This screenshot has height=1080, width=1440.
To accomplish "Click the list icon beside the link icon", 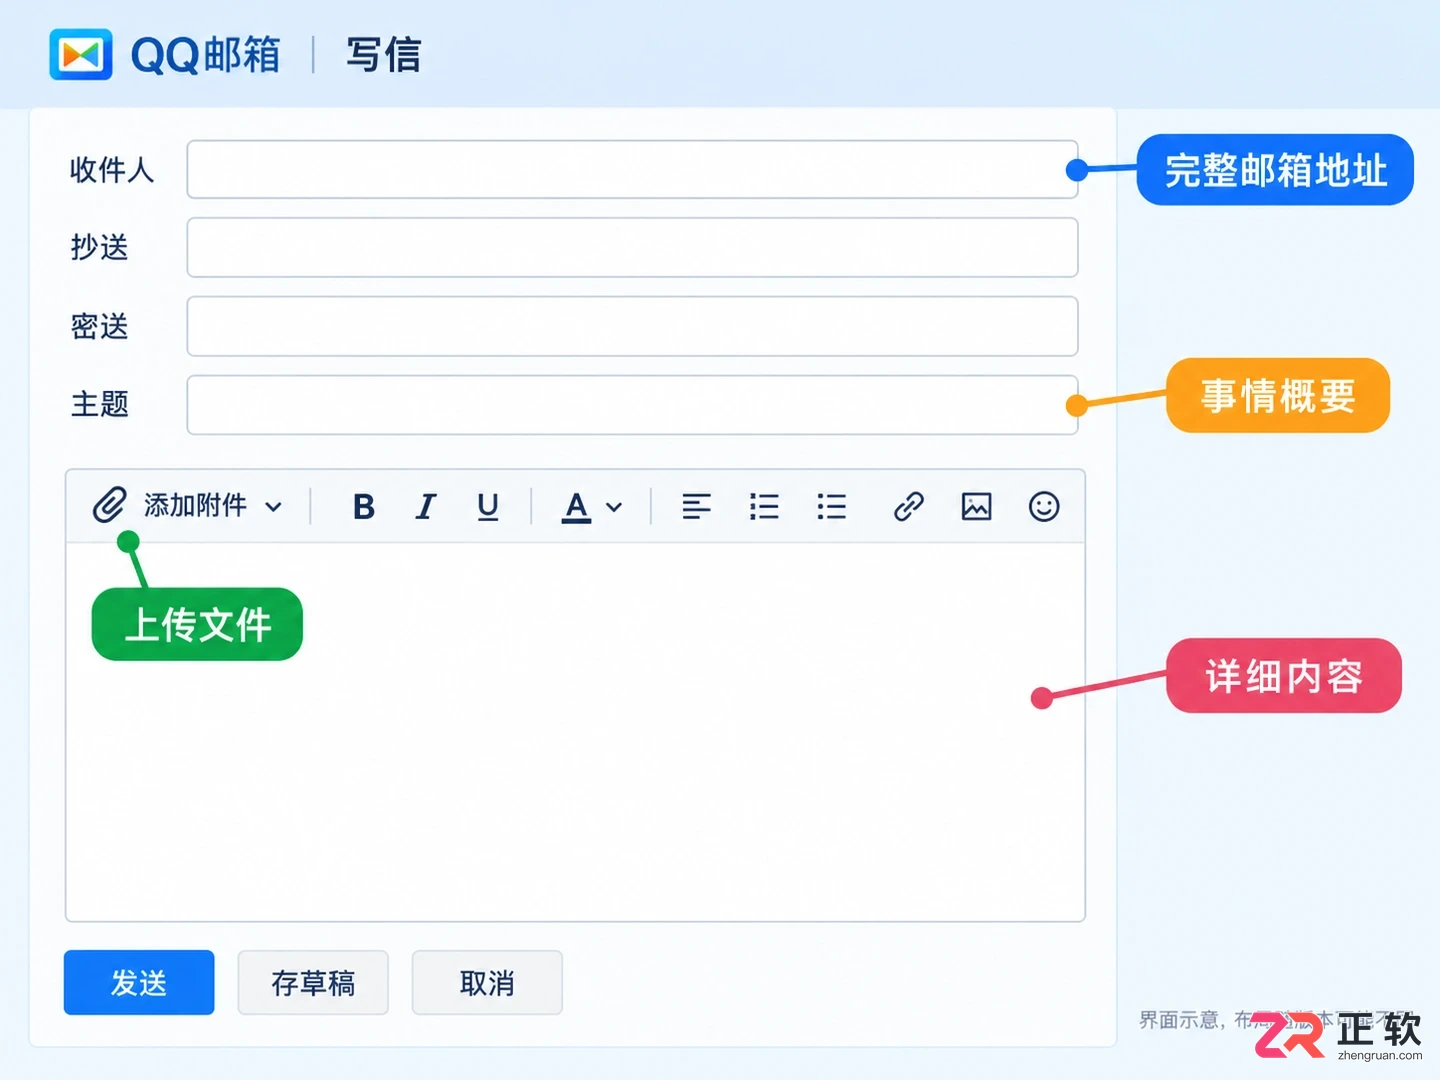I will [831, 507].
